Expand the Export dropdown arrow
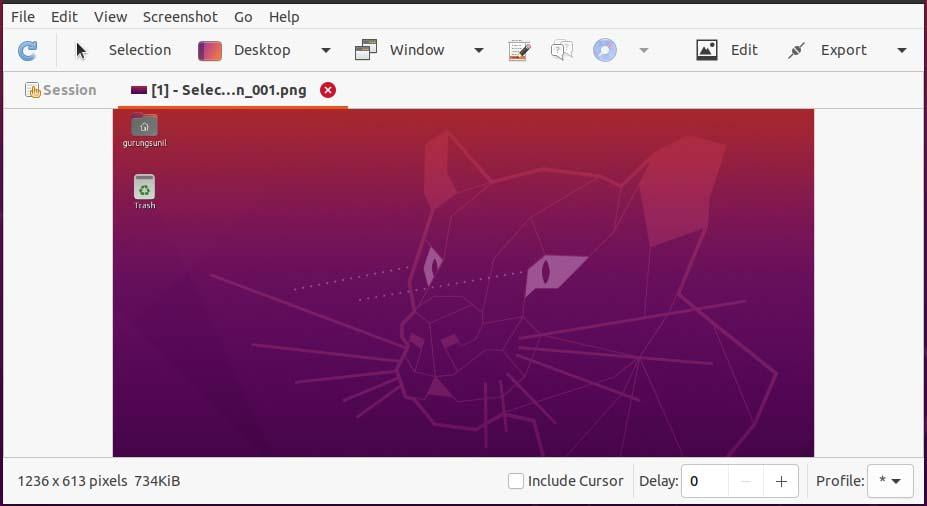927x506 pixels. tap(902, 51)
